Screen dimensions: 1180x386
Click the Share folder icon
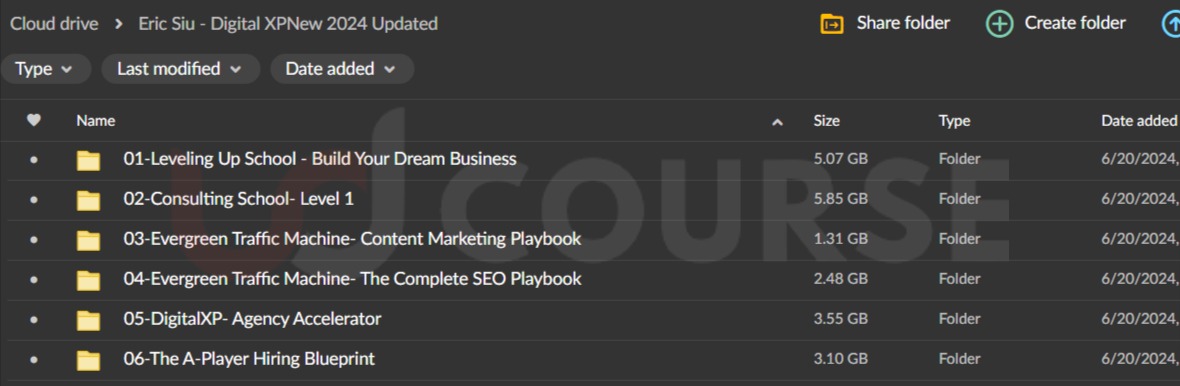click(832, 24)
